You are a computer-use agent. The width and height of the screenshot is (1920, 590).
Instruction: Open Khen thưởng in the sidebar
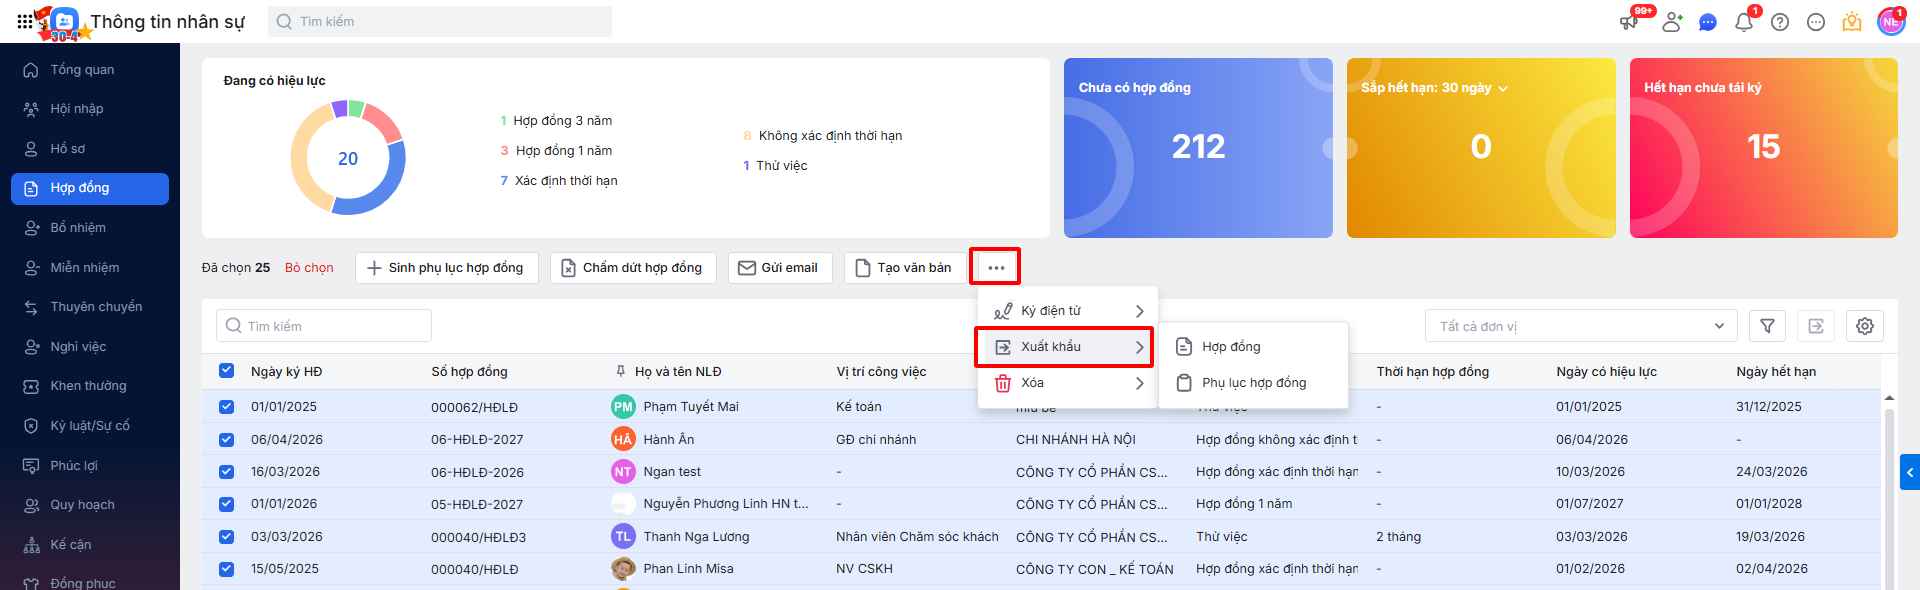(x=90, y=386)
